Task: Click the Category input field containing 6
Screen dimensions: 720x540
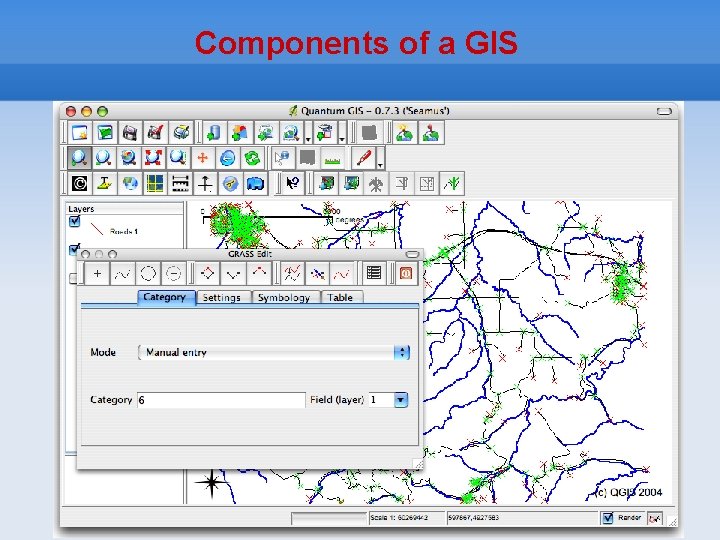Action: point(221,400)
